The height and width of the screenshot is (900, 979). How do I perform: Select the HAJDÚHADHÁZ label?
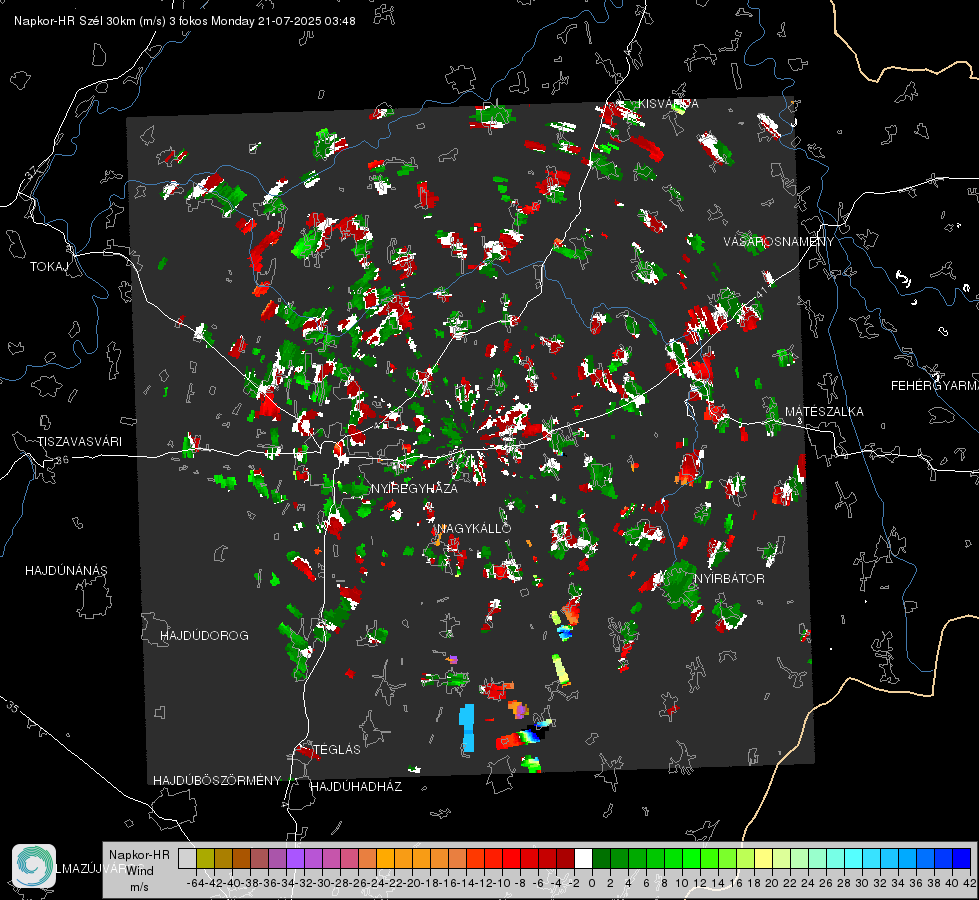tap(356, 787)
